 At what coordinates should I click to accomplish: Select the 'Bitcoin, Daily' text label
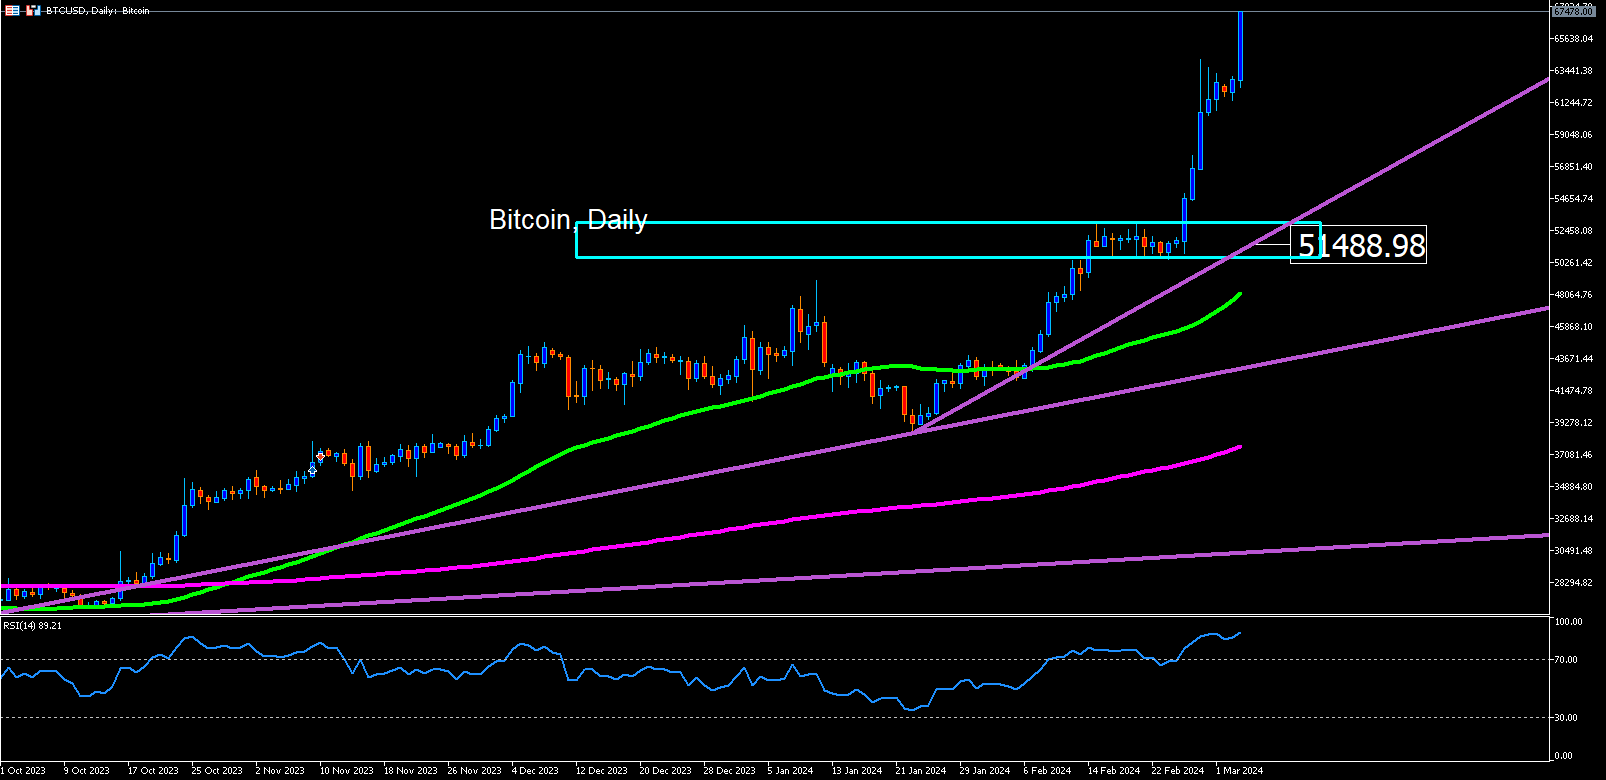(568, 220)
